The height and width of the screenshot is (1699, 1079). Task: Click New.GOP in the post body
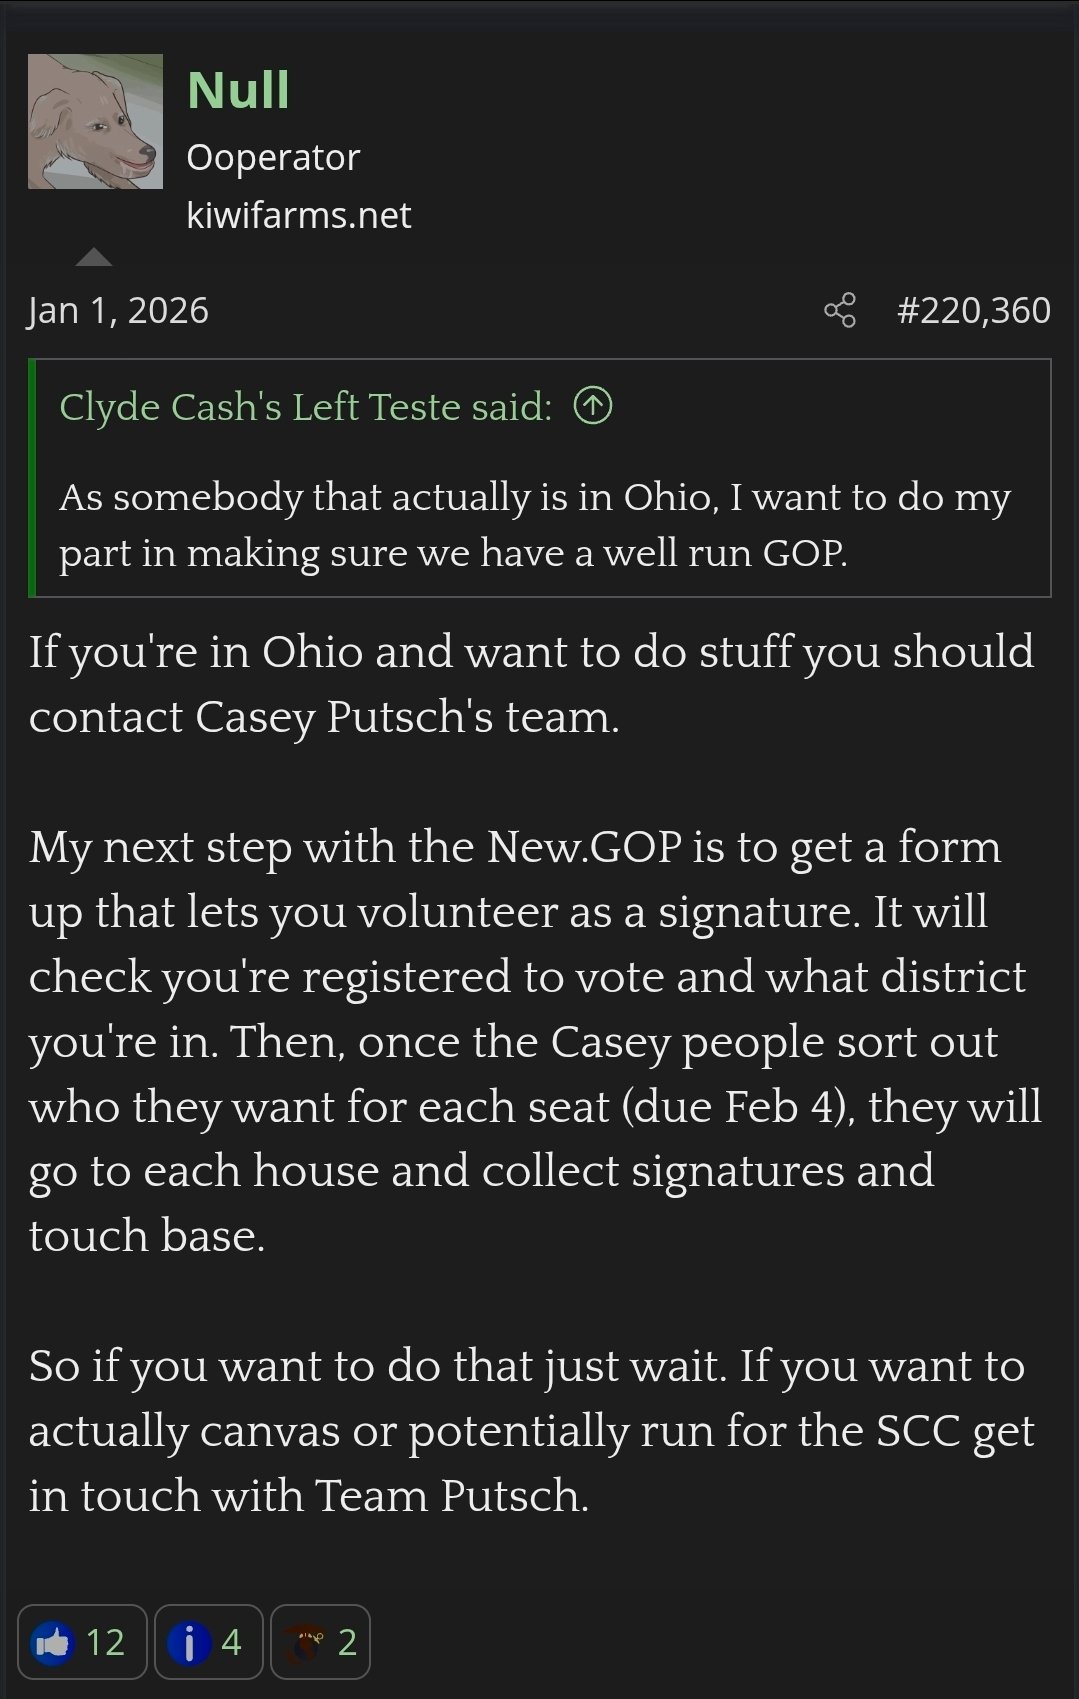[x=585, y=847]
